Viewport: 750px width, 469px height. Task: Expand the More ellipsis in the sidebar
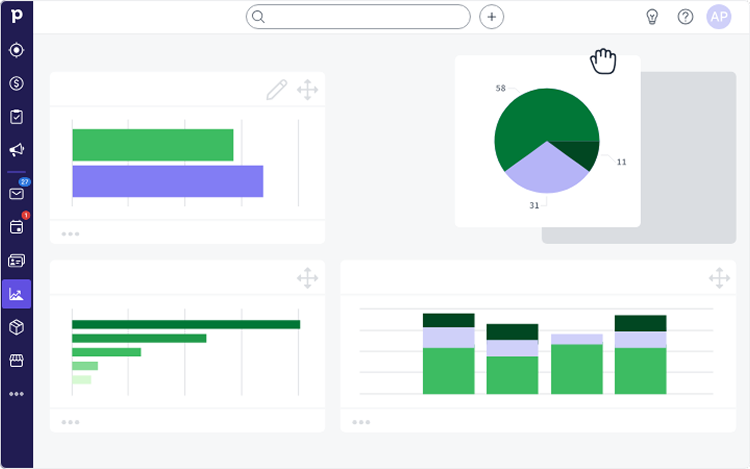click(x=16, y=394)
